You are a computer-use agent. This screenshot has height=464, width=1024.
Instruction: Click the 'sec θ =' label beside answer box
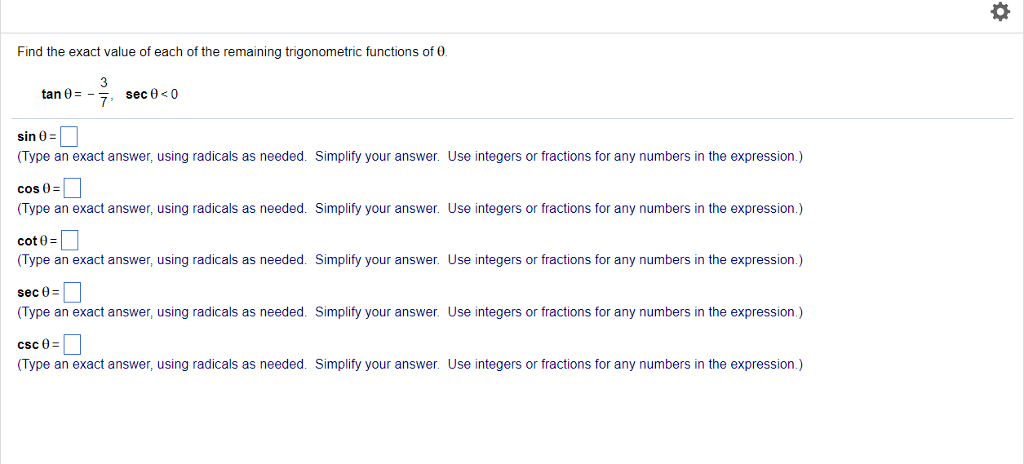click(x=39, y=293)
